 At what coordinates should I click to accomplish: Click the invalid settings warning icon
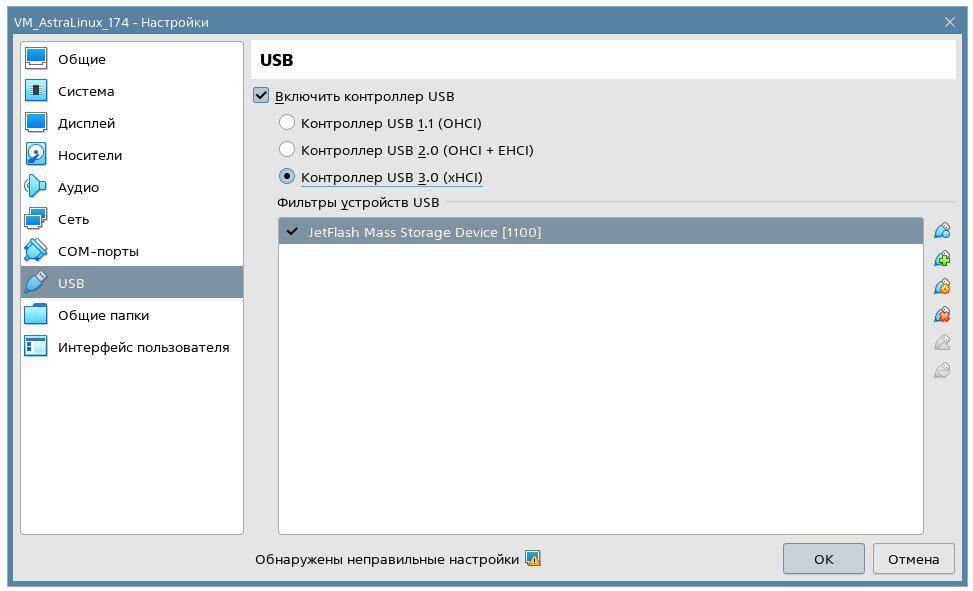533,559
